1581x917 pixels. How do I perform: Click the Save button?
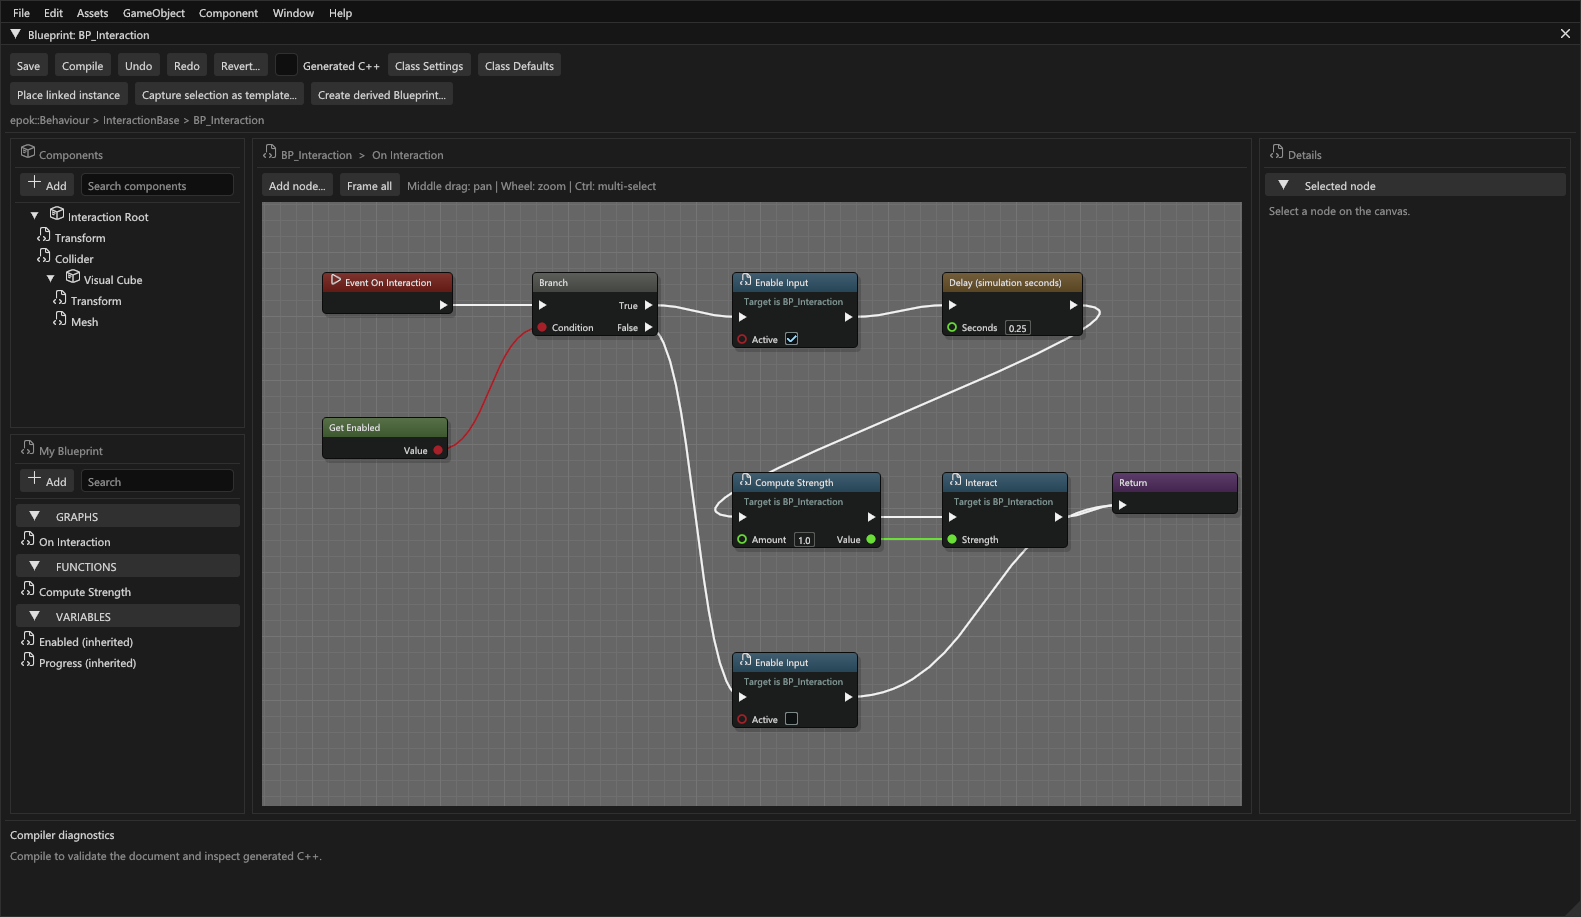(28, 66)
